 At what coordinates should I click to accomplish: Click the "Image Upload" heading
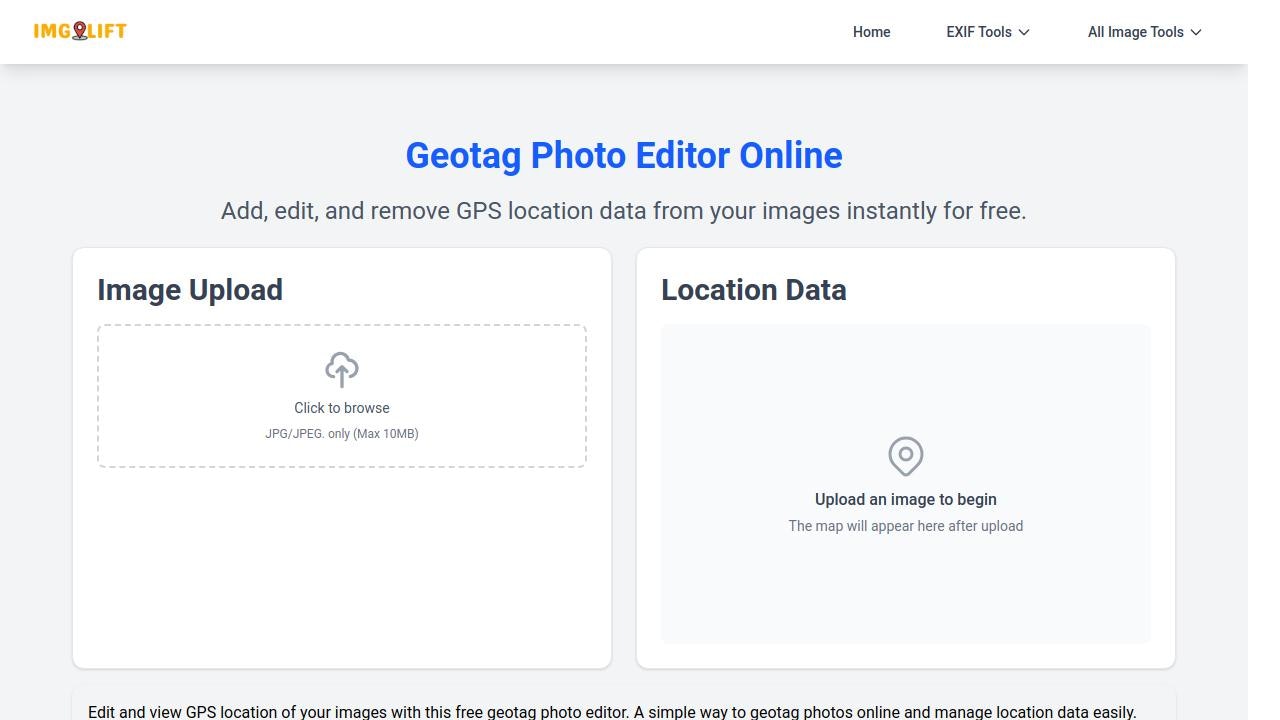190,290
